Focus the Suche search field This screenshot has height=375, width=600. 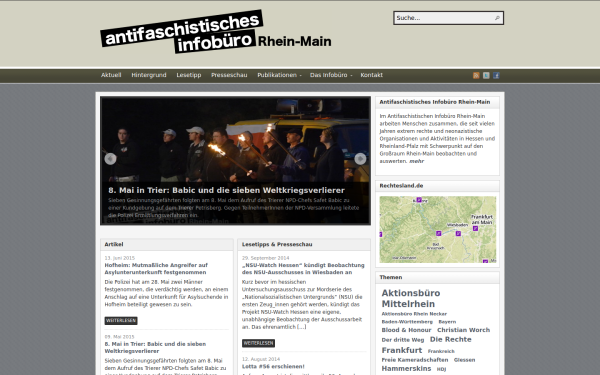click(x=448, y=18)
